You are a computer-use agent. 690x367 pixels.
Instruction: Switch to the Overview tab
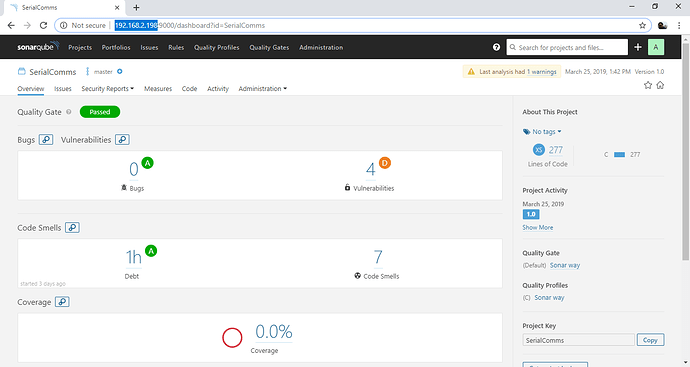(x=31, y=88)
